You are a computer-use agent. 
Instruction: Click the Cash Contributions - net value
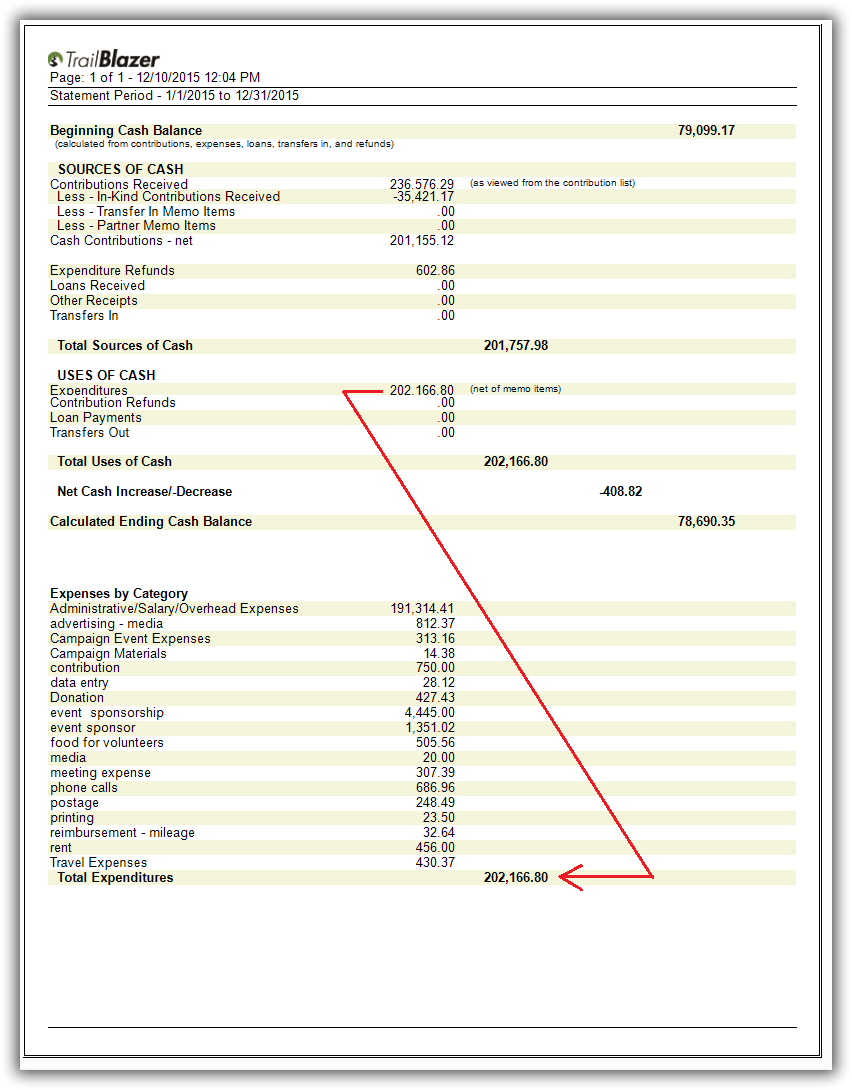coord(422,241)
